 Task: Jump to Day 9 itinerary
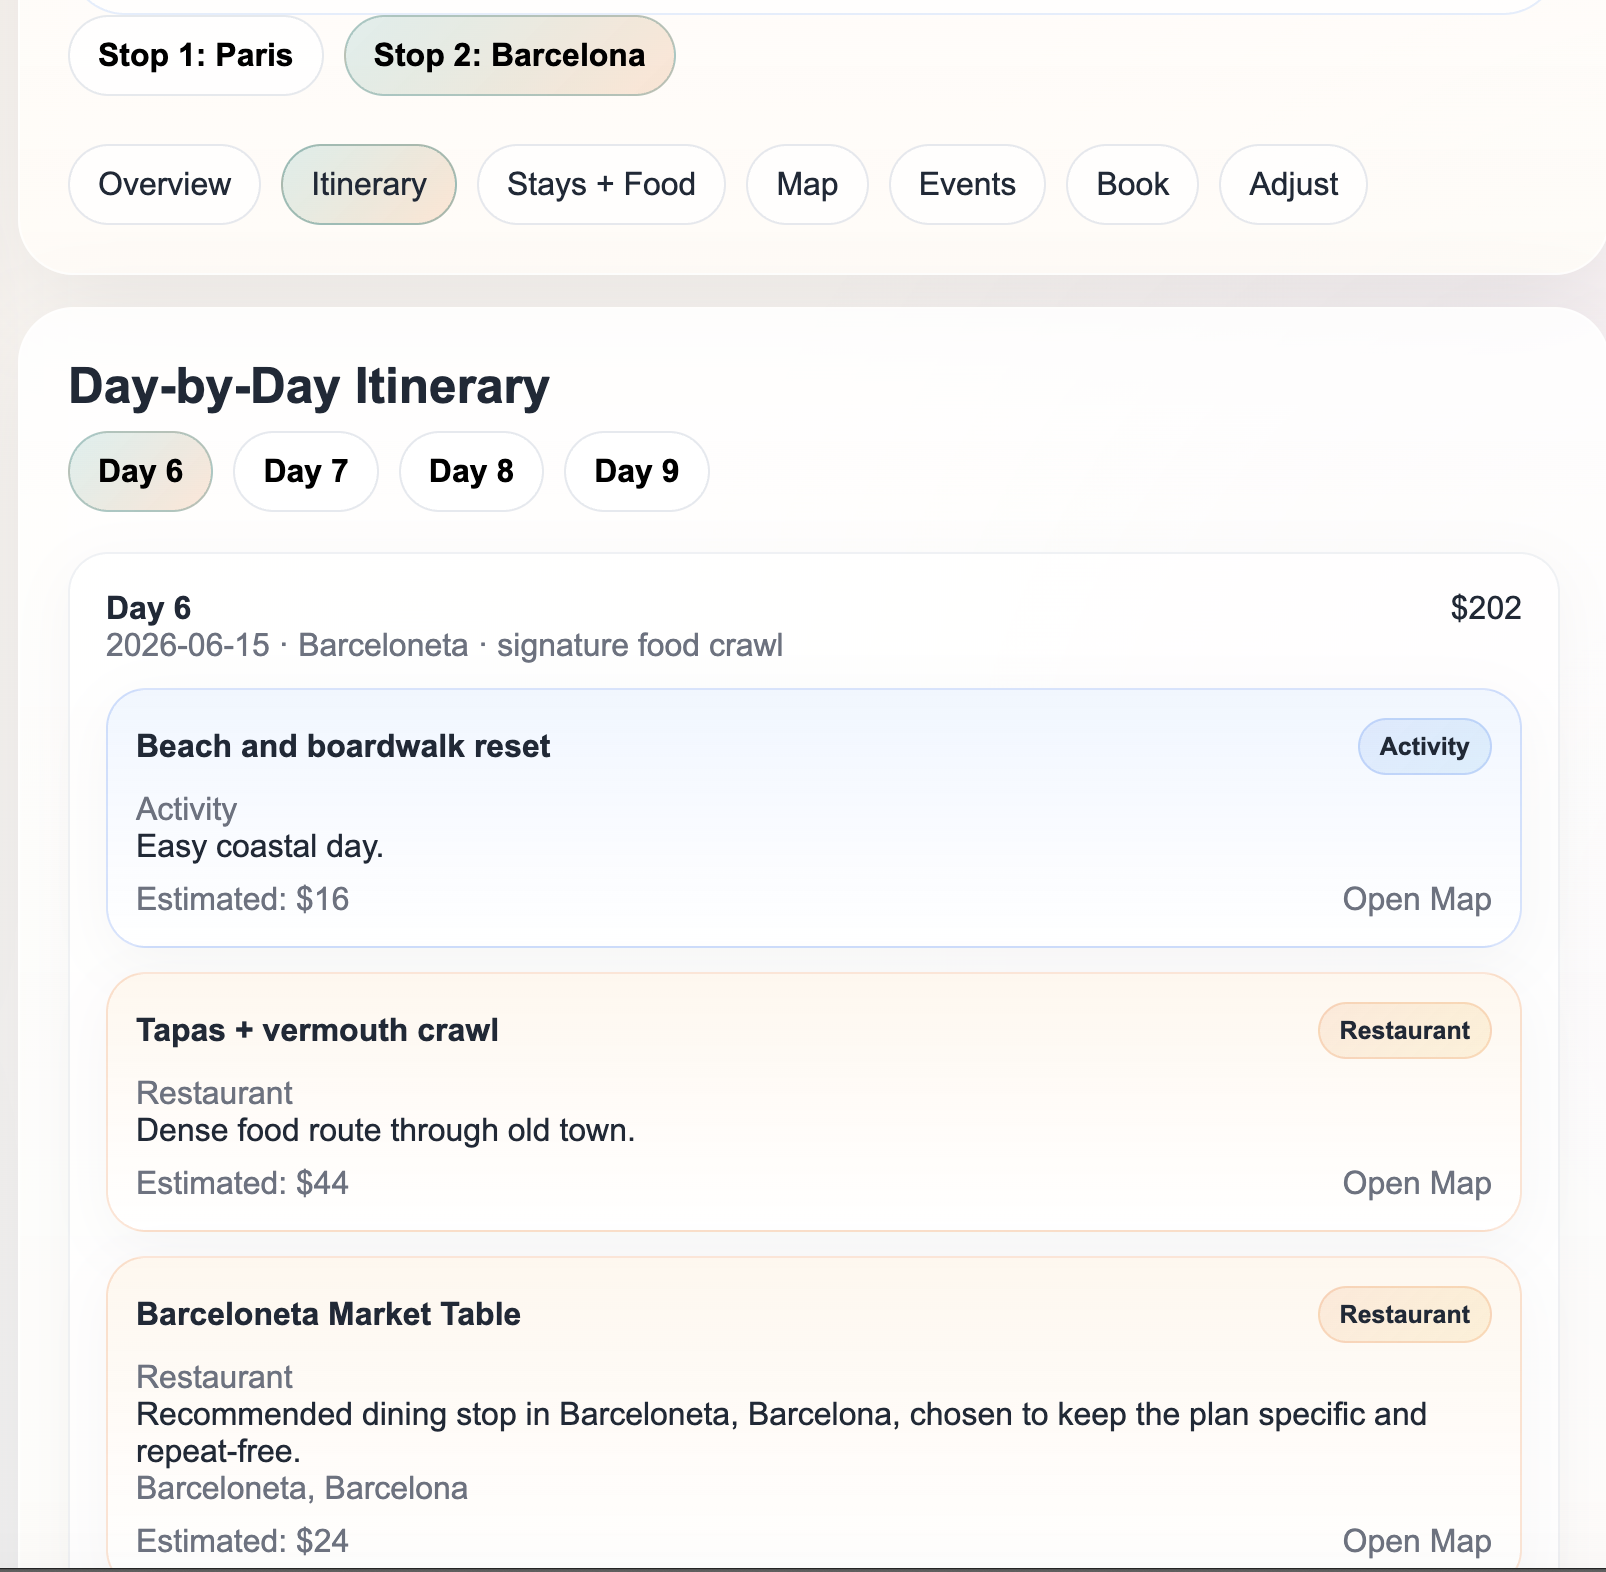coord(636,471)
